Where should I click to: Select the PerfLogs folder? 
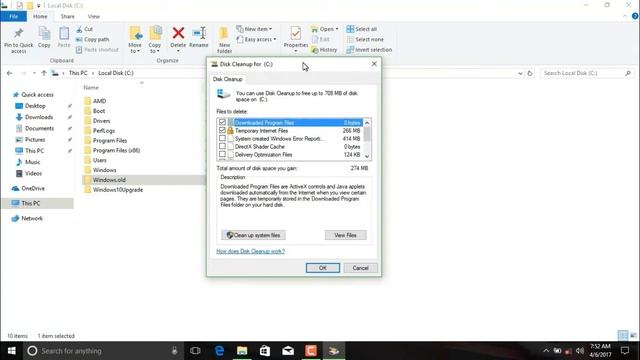[104, 131]
